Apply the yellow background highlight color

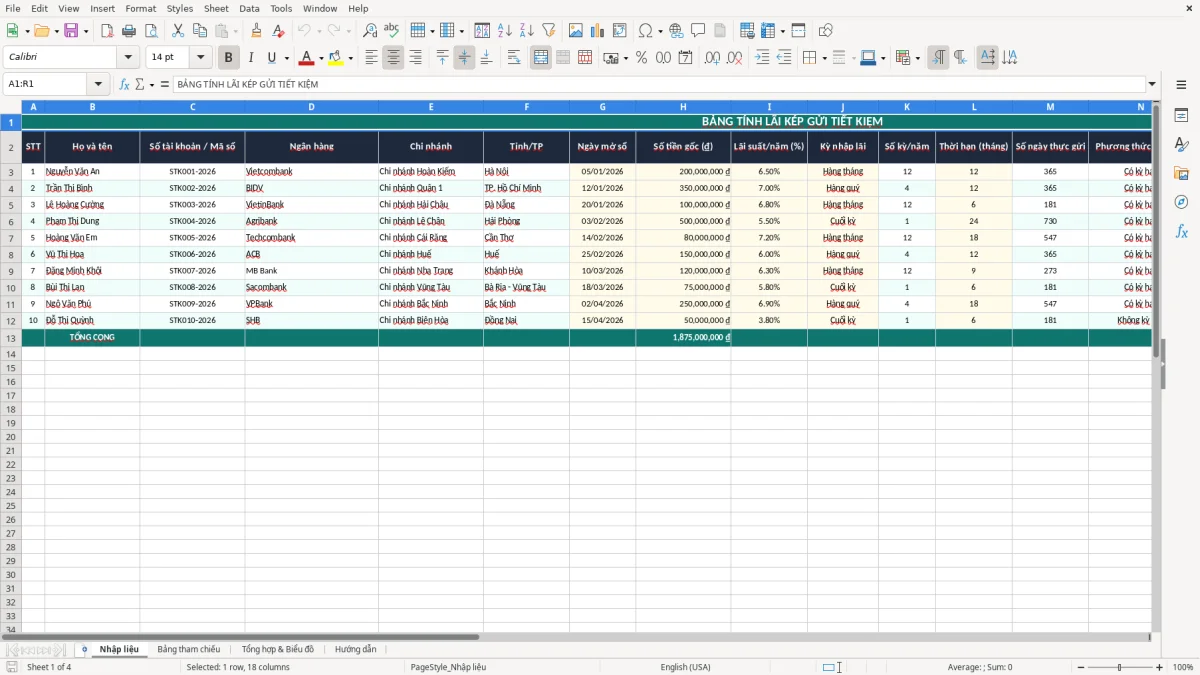point(336,58)
